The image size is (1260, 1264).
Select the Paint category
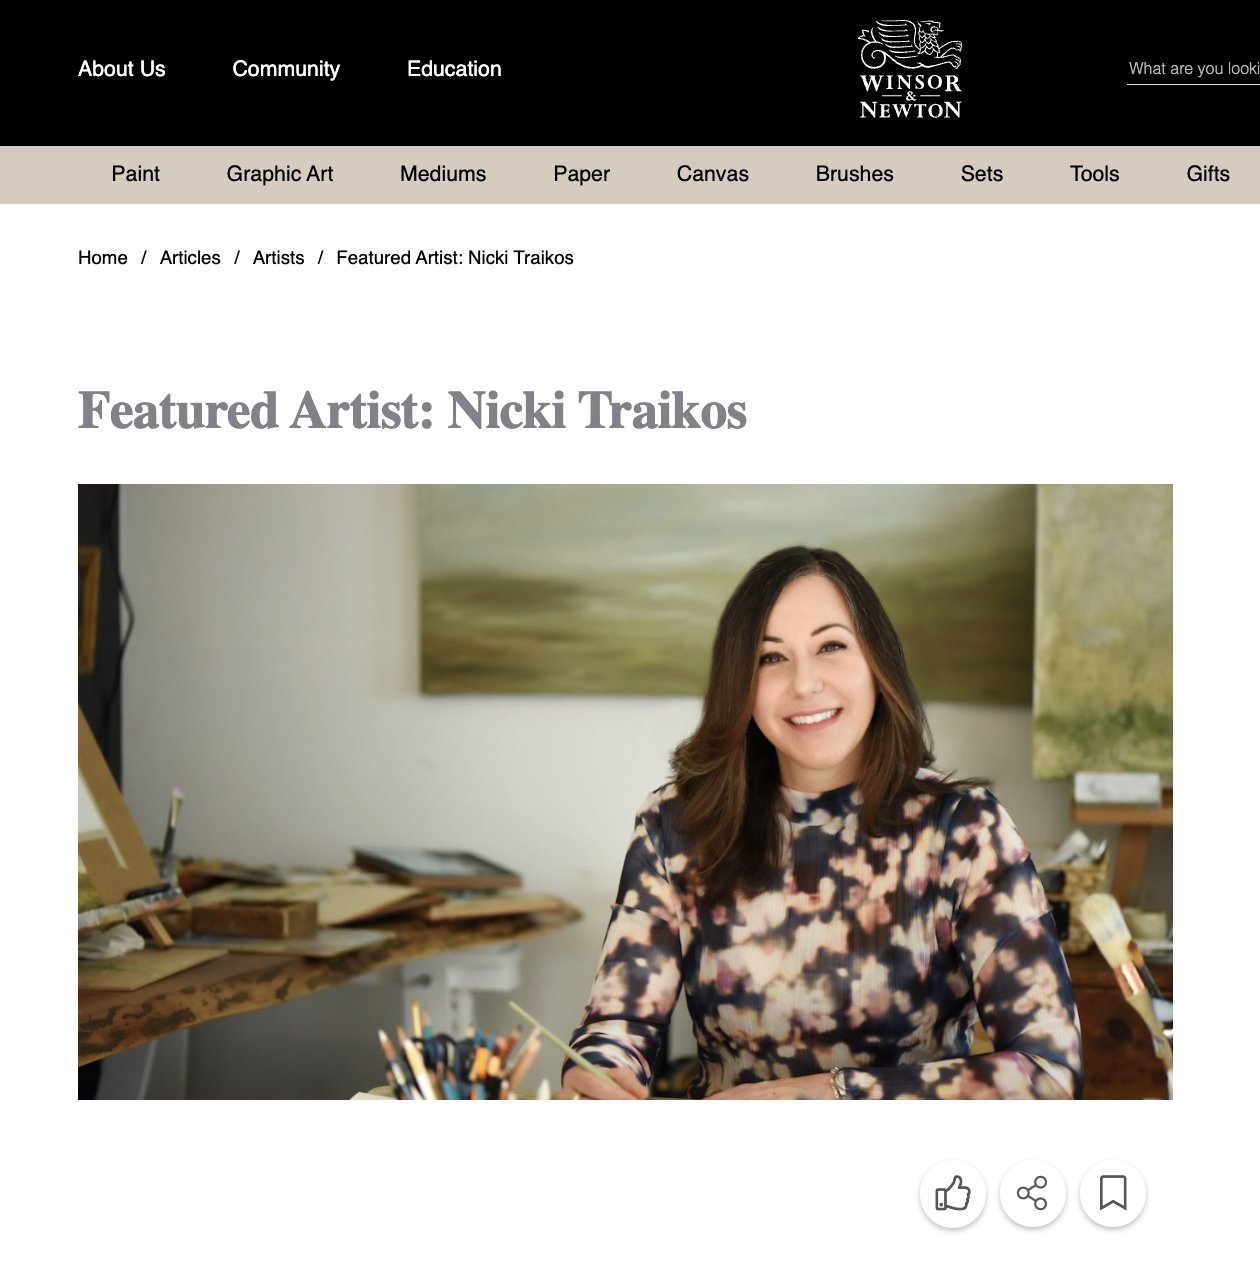pyautogui.click(x=135, y=174)
